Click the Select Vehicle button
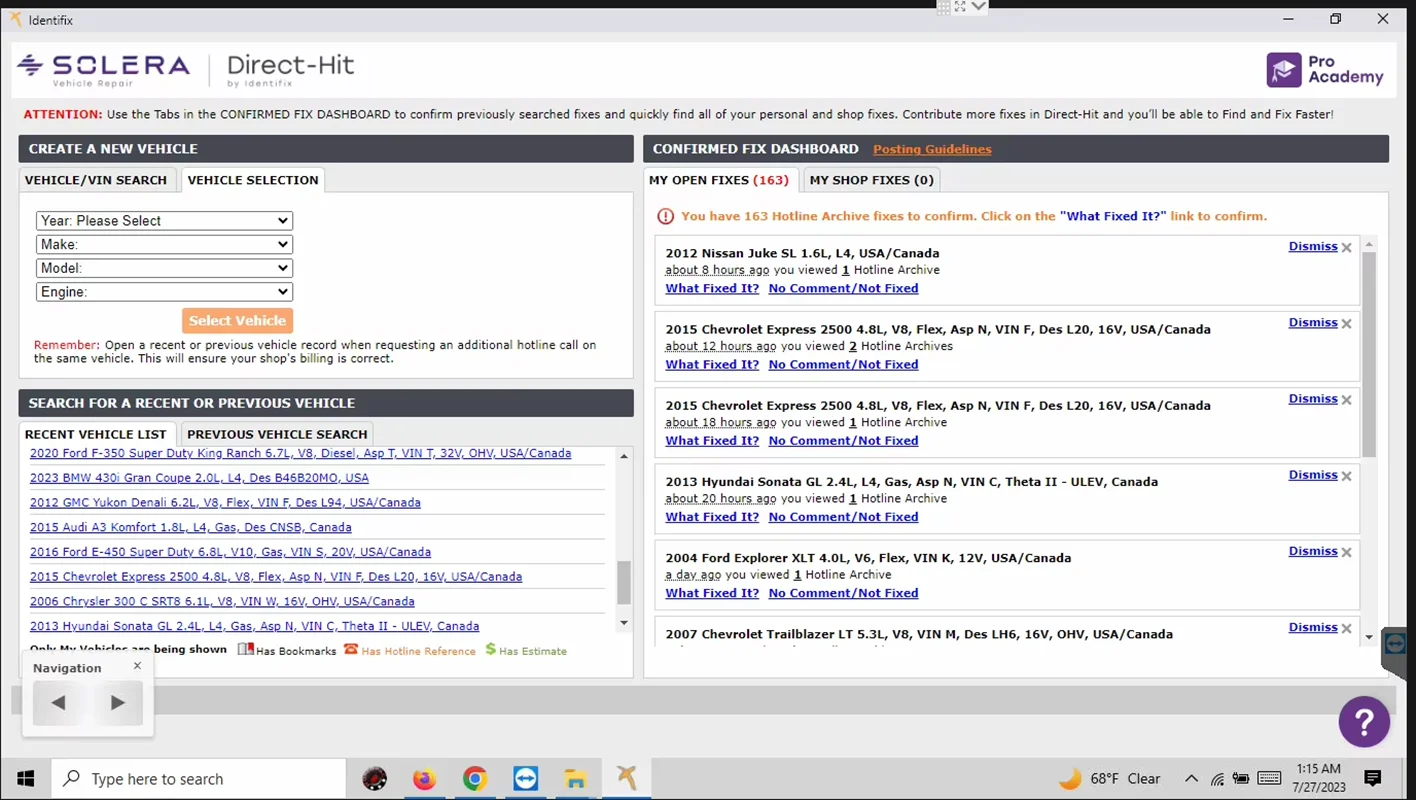The image size is (1416, 800). [x=238, y=321]
